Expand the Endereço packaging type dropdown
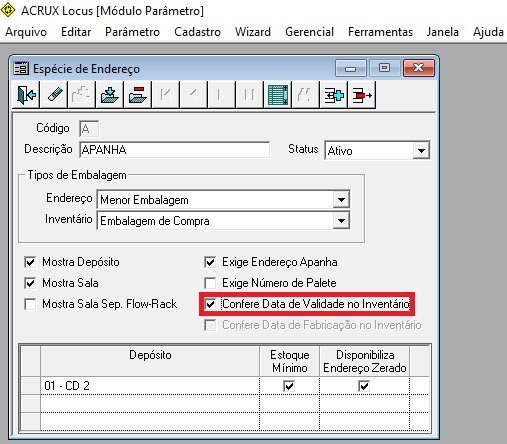The image size is (507, 444). (x=341, y=200)
